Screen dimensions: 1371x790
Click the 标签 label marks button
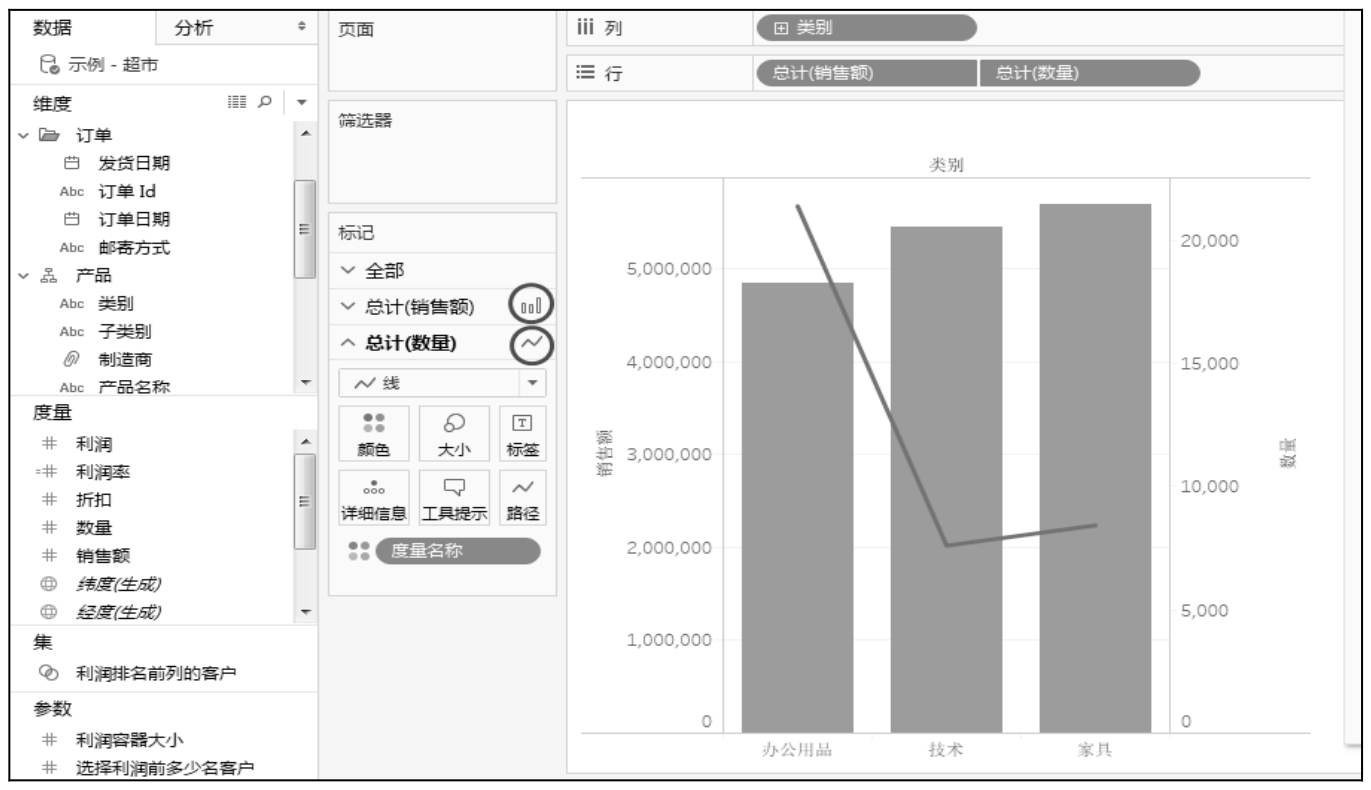point(527,433)
